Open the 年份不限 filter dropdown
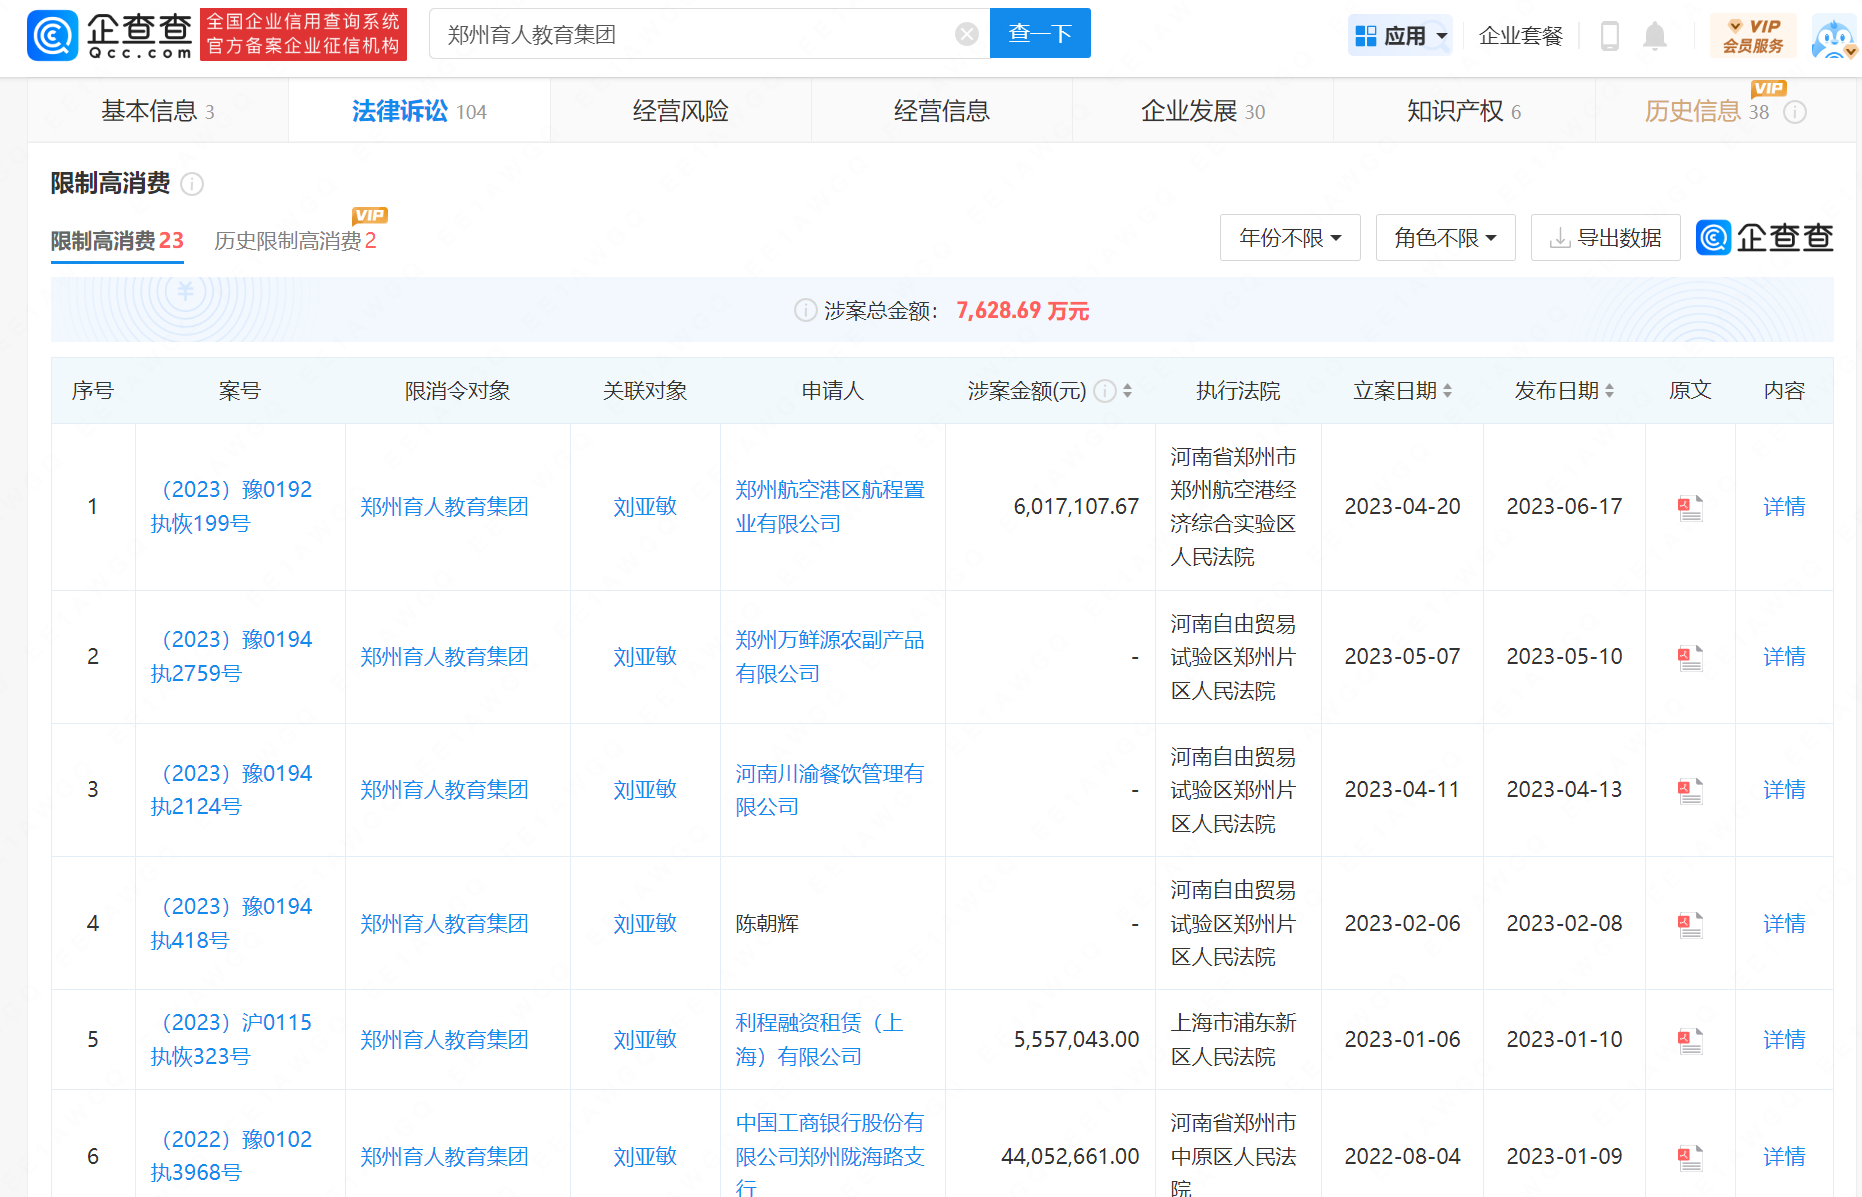Viewport: 1862px width, 1197px height. 1290,237
